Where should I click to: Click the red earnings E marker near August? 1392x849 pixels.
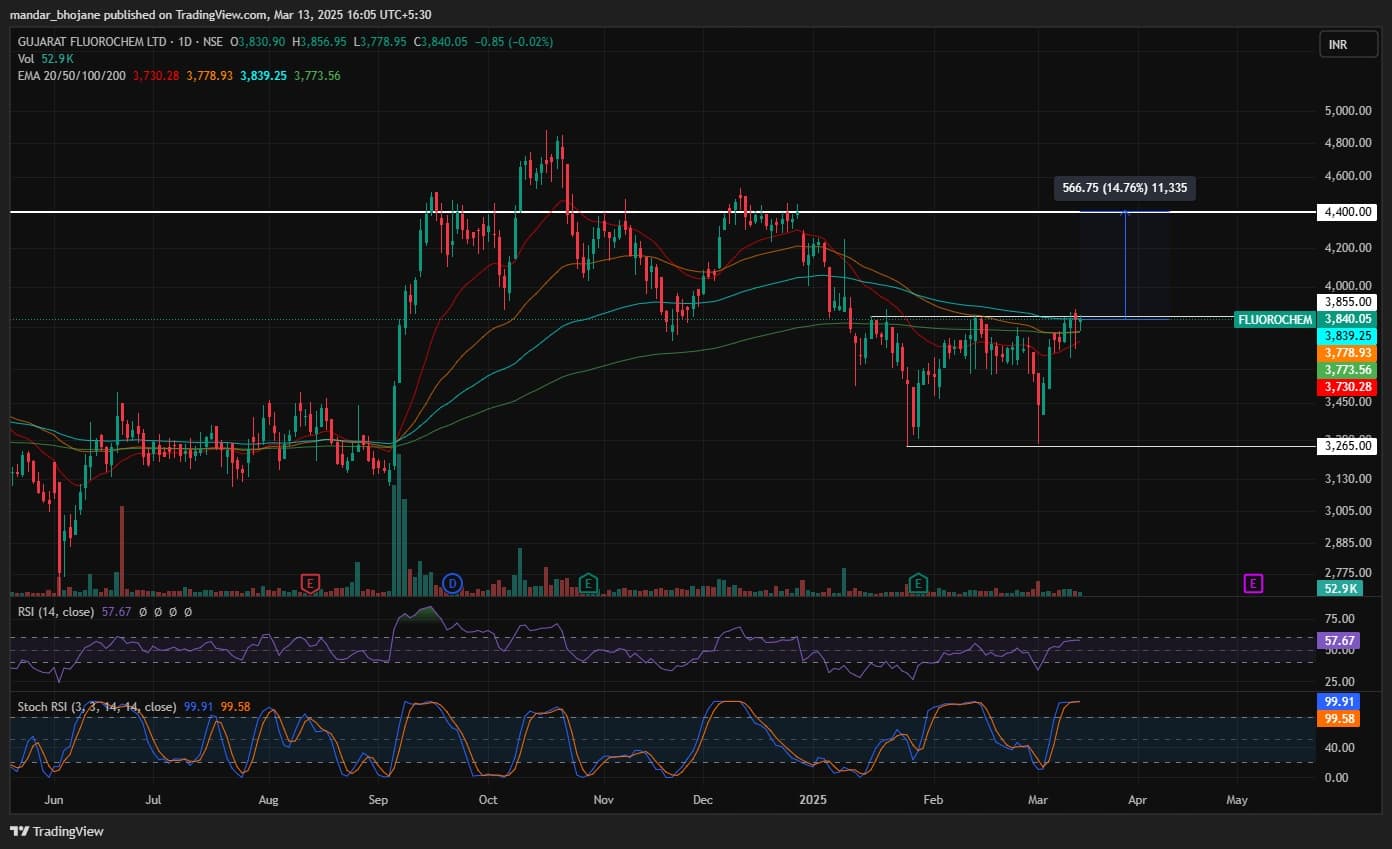pos(311,582)
